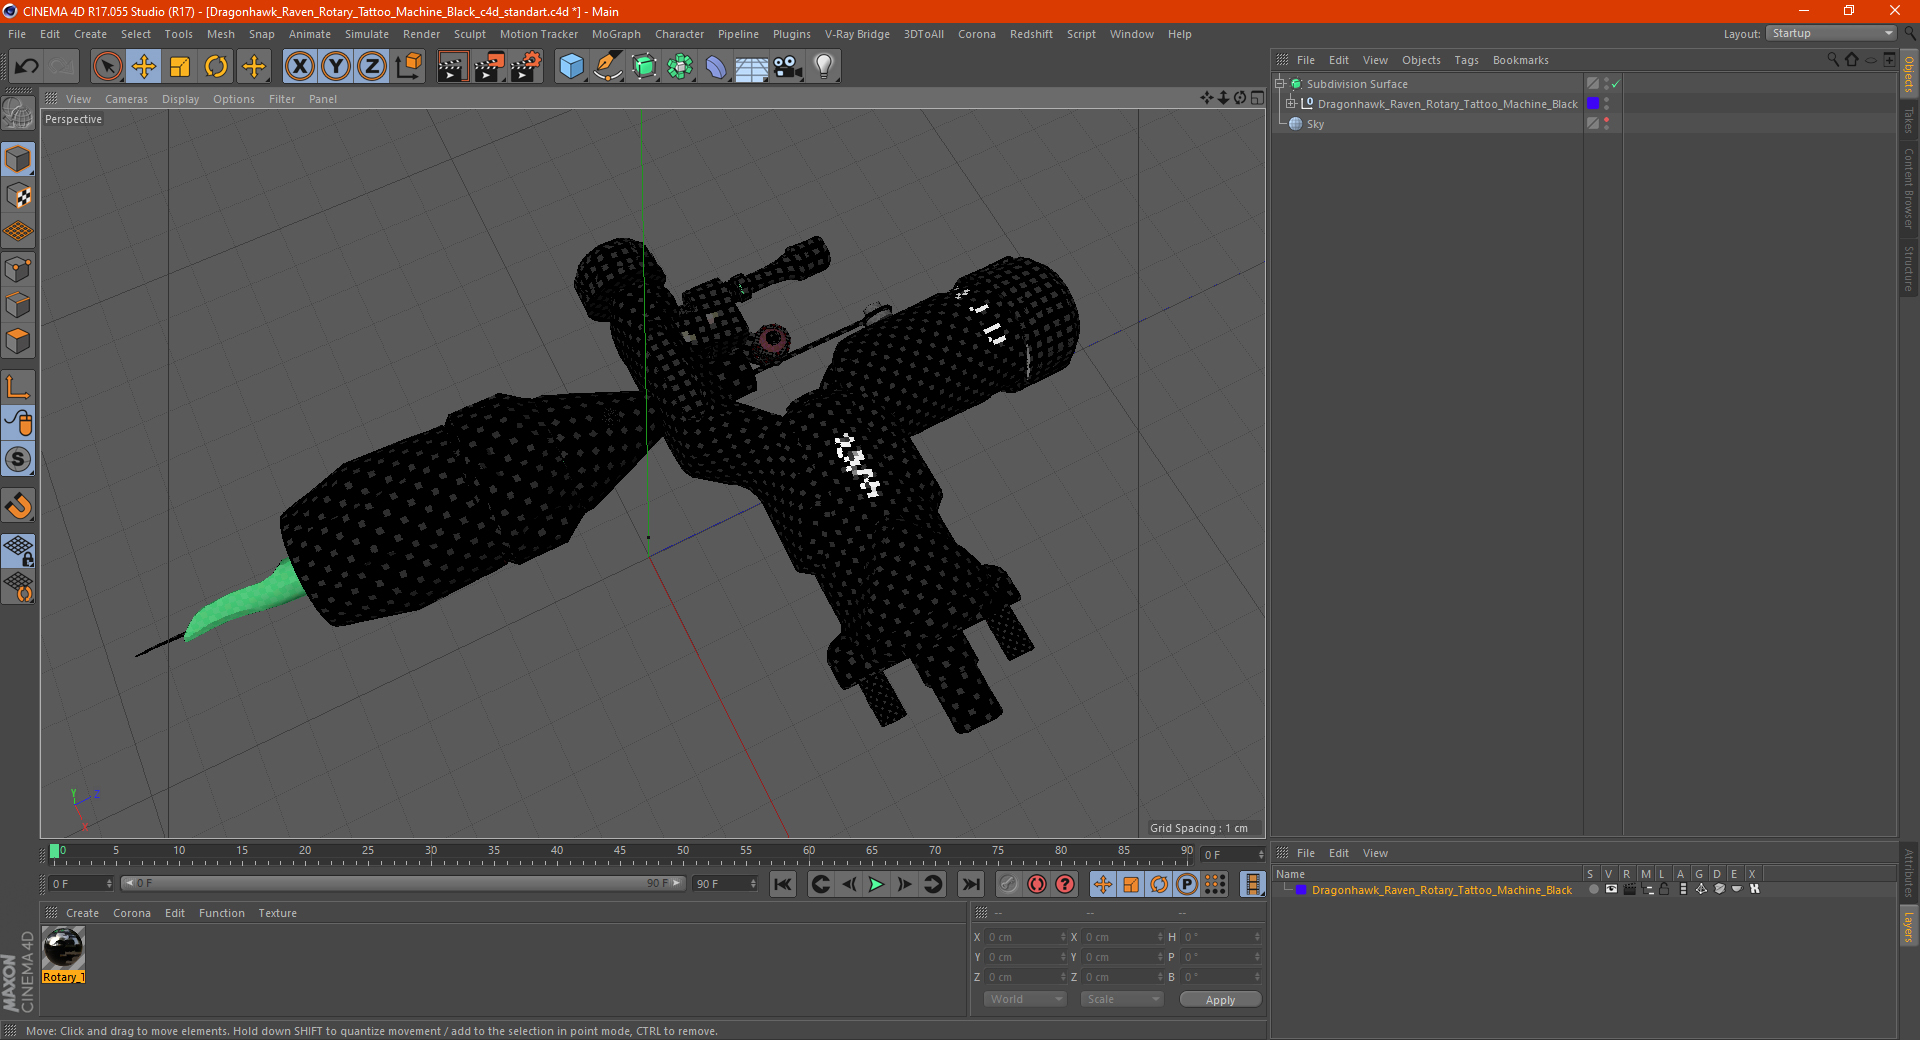The image size is (1920, 1040).
Task: Add a light object
Action: pos(823,67)
